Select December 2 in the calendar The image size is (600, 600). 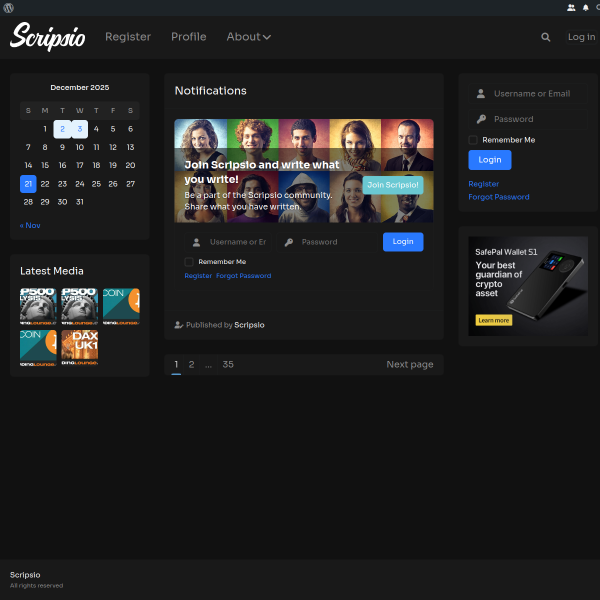(x=62, y=129)
